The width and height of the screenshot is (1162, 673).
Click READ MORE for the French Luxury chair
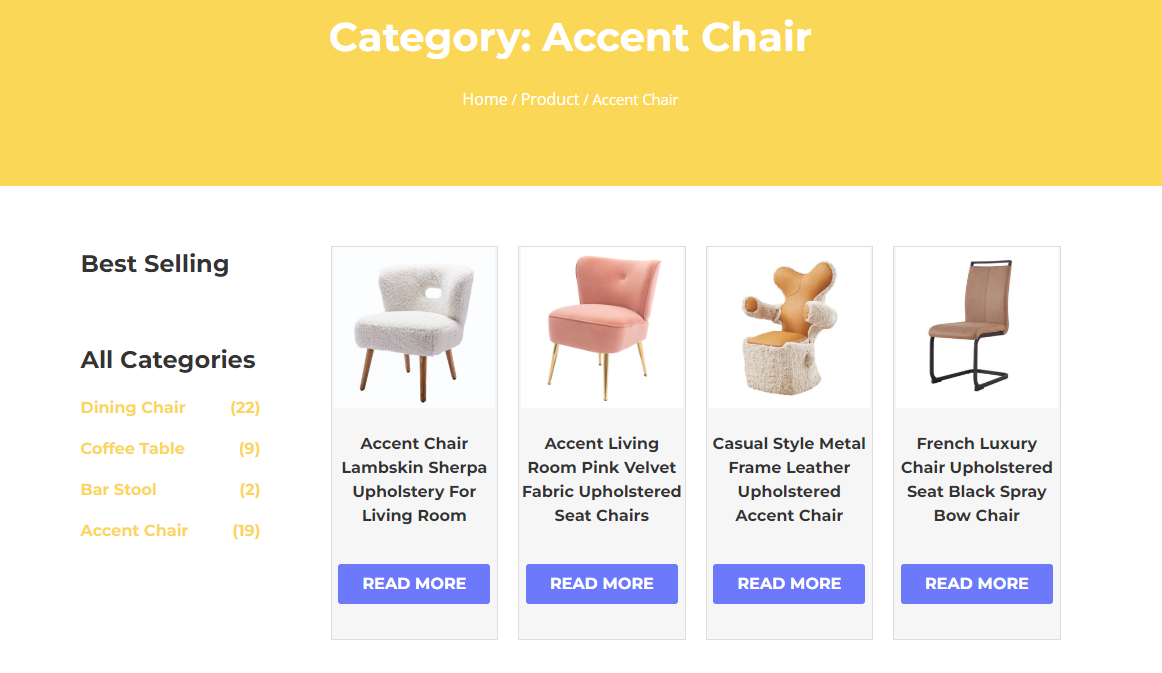point(976,584)
